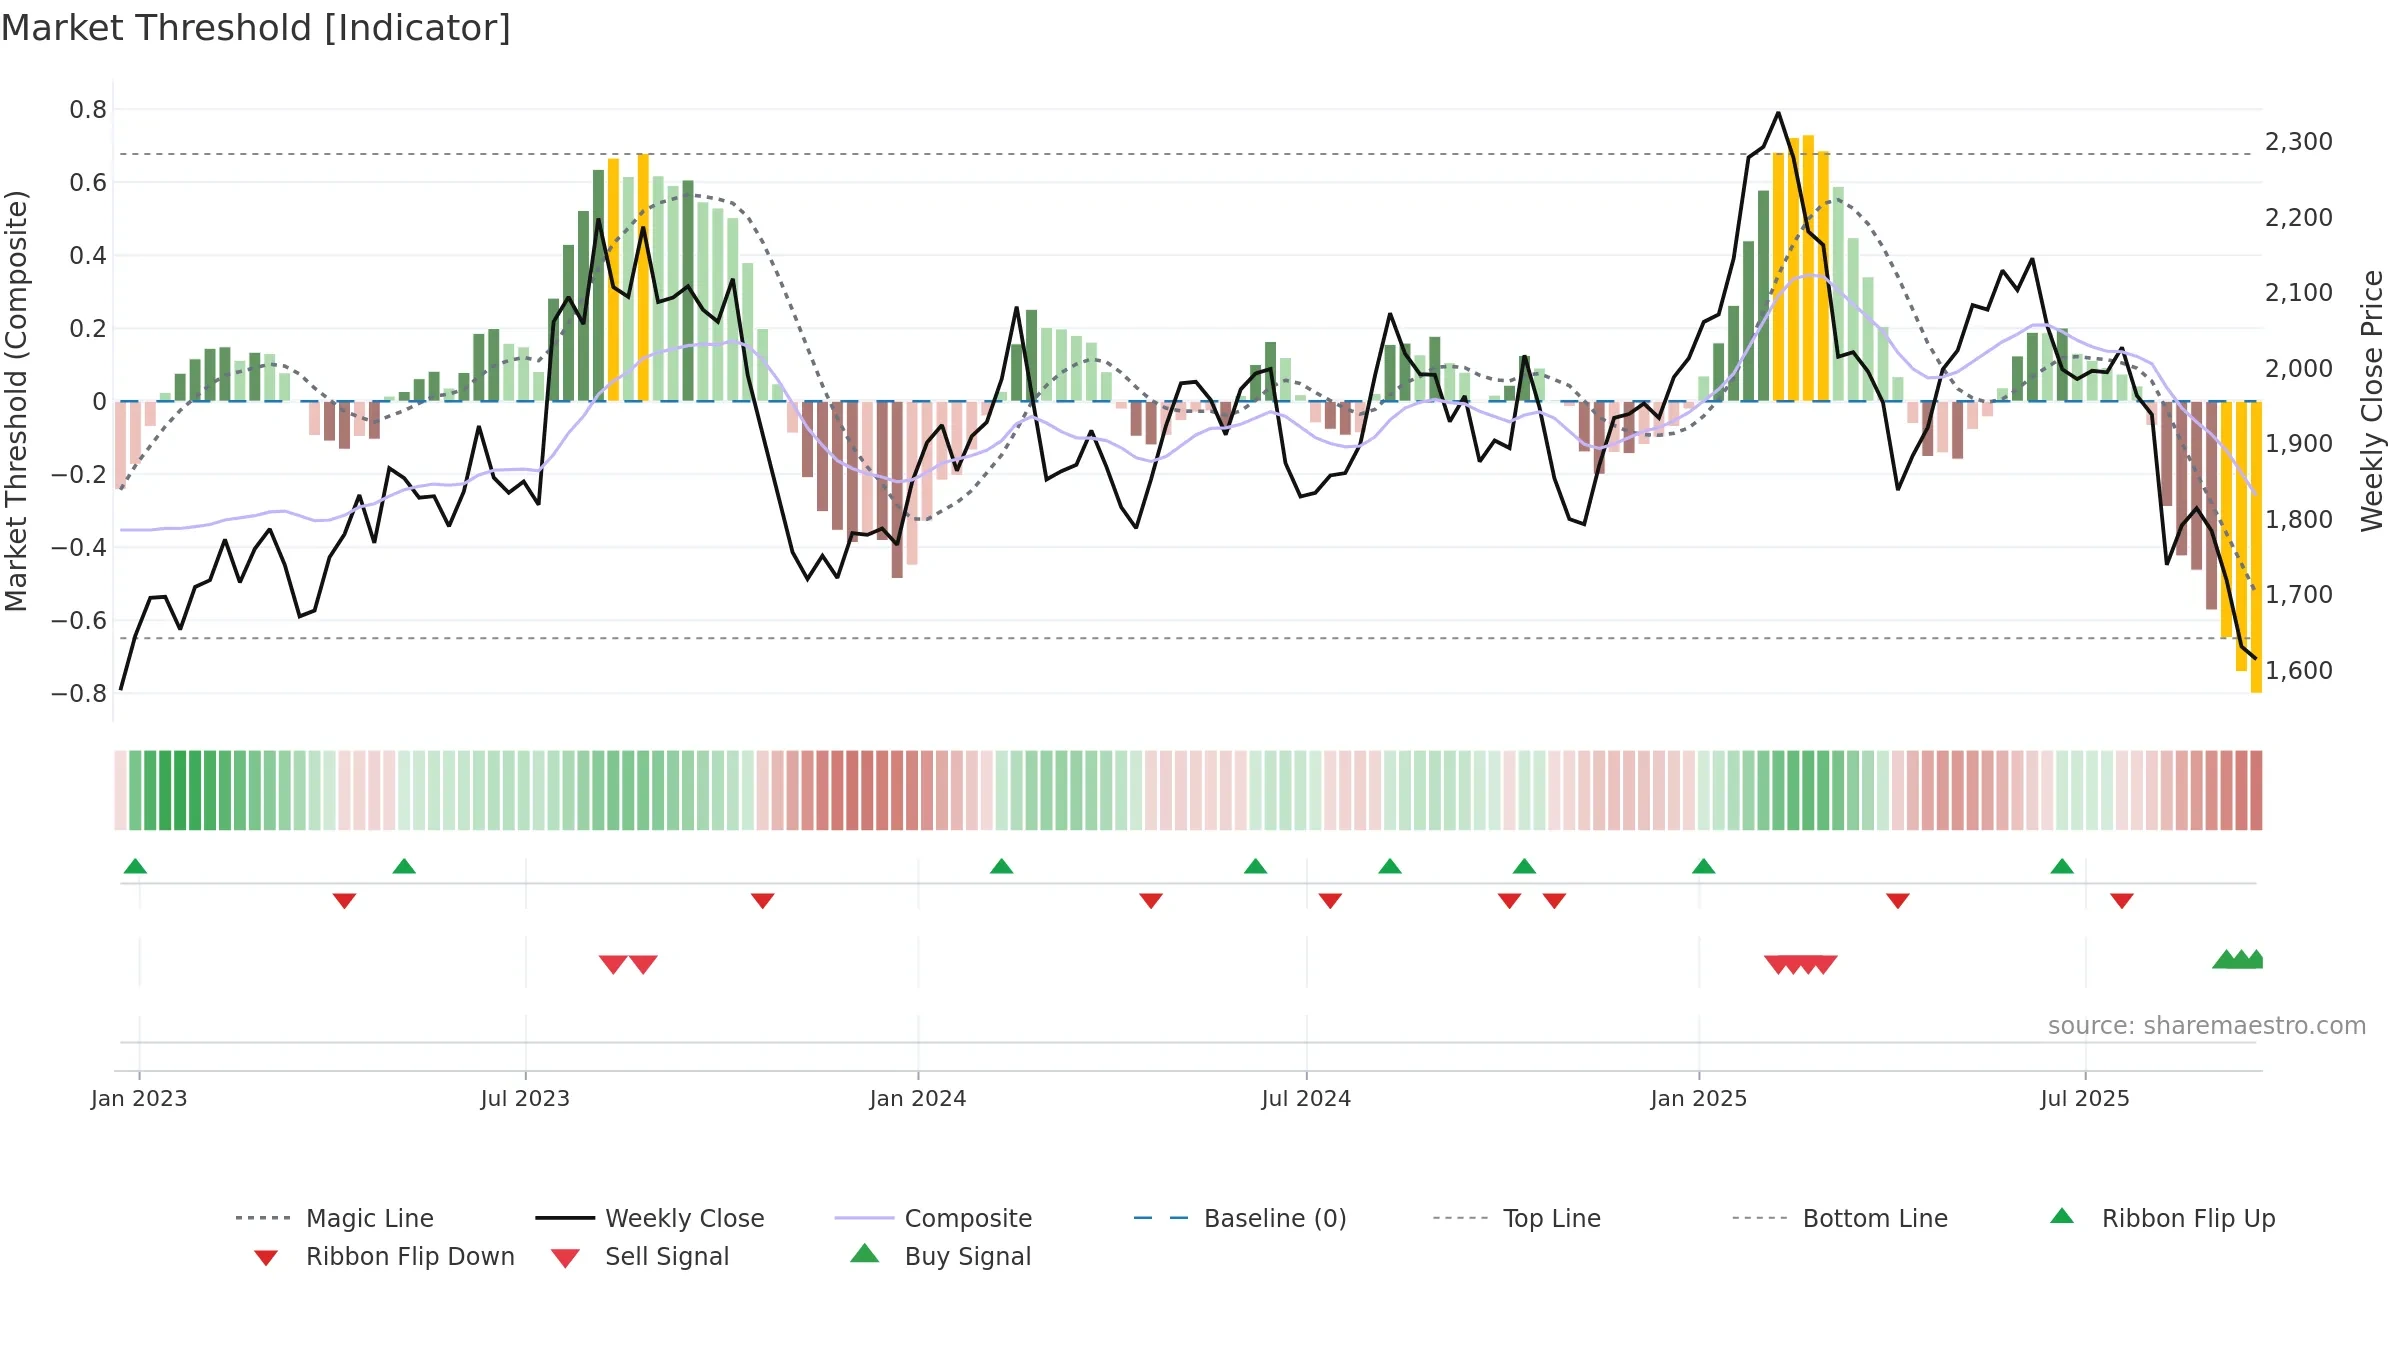Click the Jan 2025 x-axis label
Screen dimensions: 2400x1350
click(1699, 1098)
